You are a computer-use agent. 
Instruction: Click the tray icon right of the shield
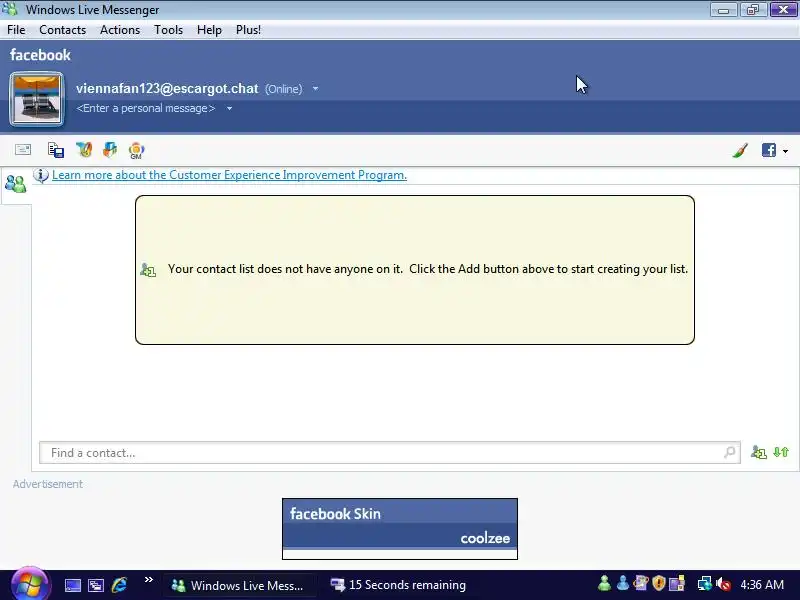(x=677, y=583)
